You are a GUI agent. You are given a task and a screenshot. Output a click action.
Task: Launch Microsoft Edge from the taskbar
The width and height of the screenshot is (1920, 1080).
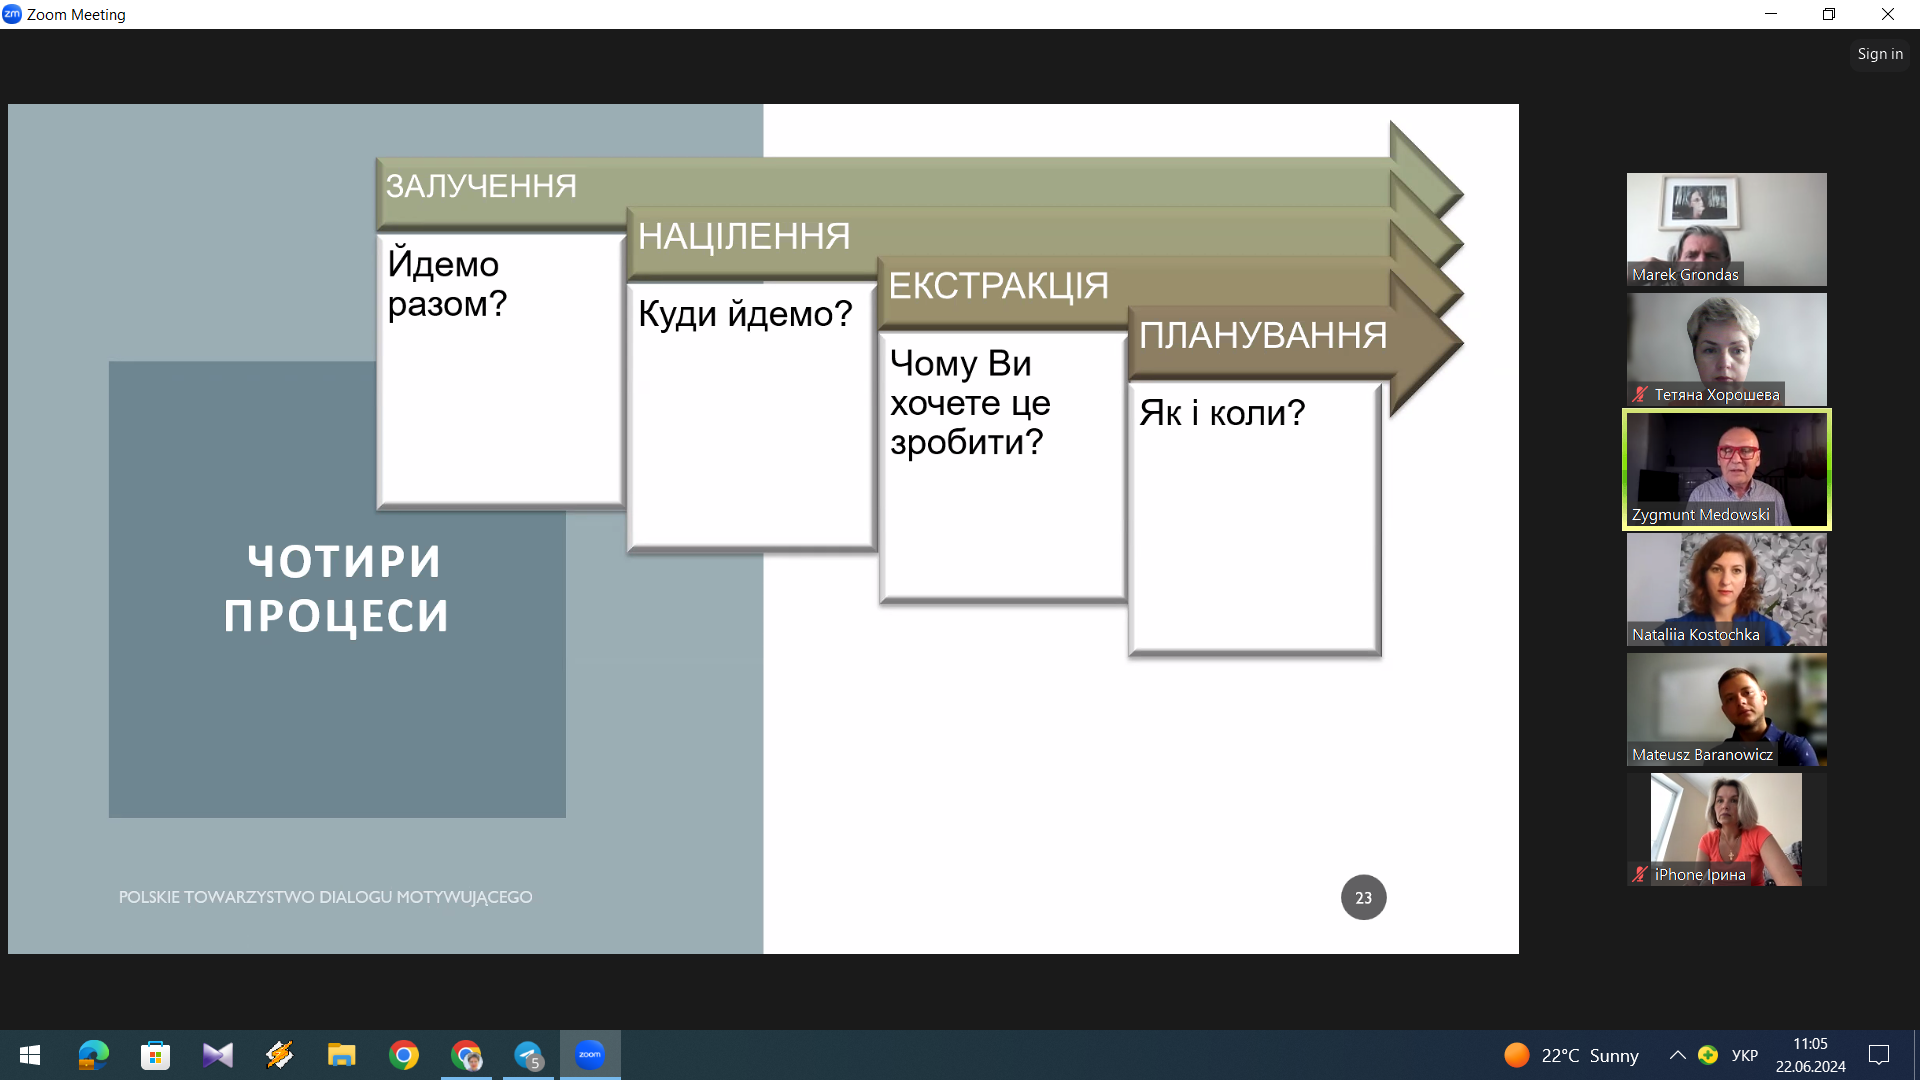pos(93,1055)
